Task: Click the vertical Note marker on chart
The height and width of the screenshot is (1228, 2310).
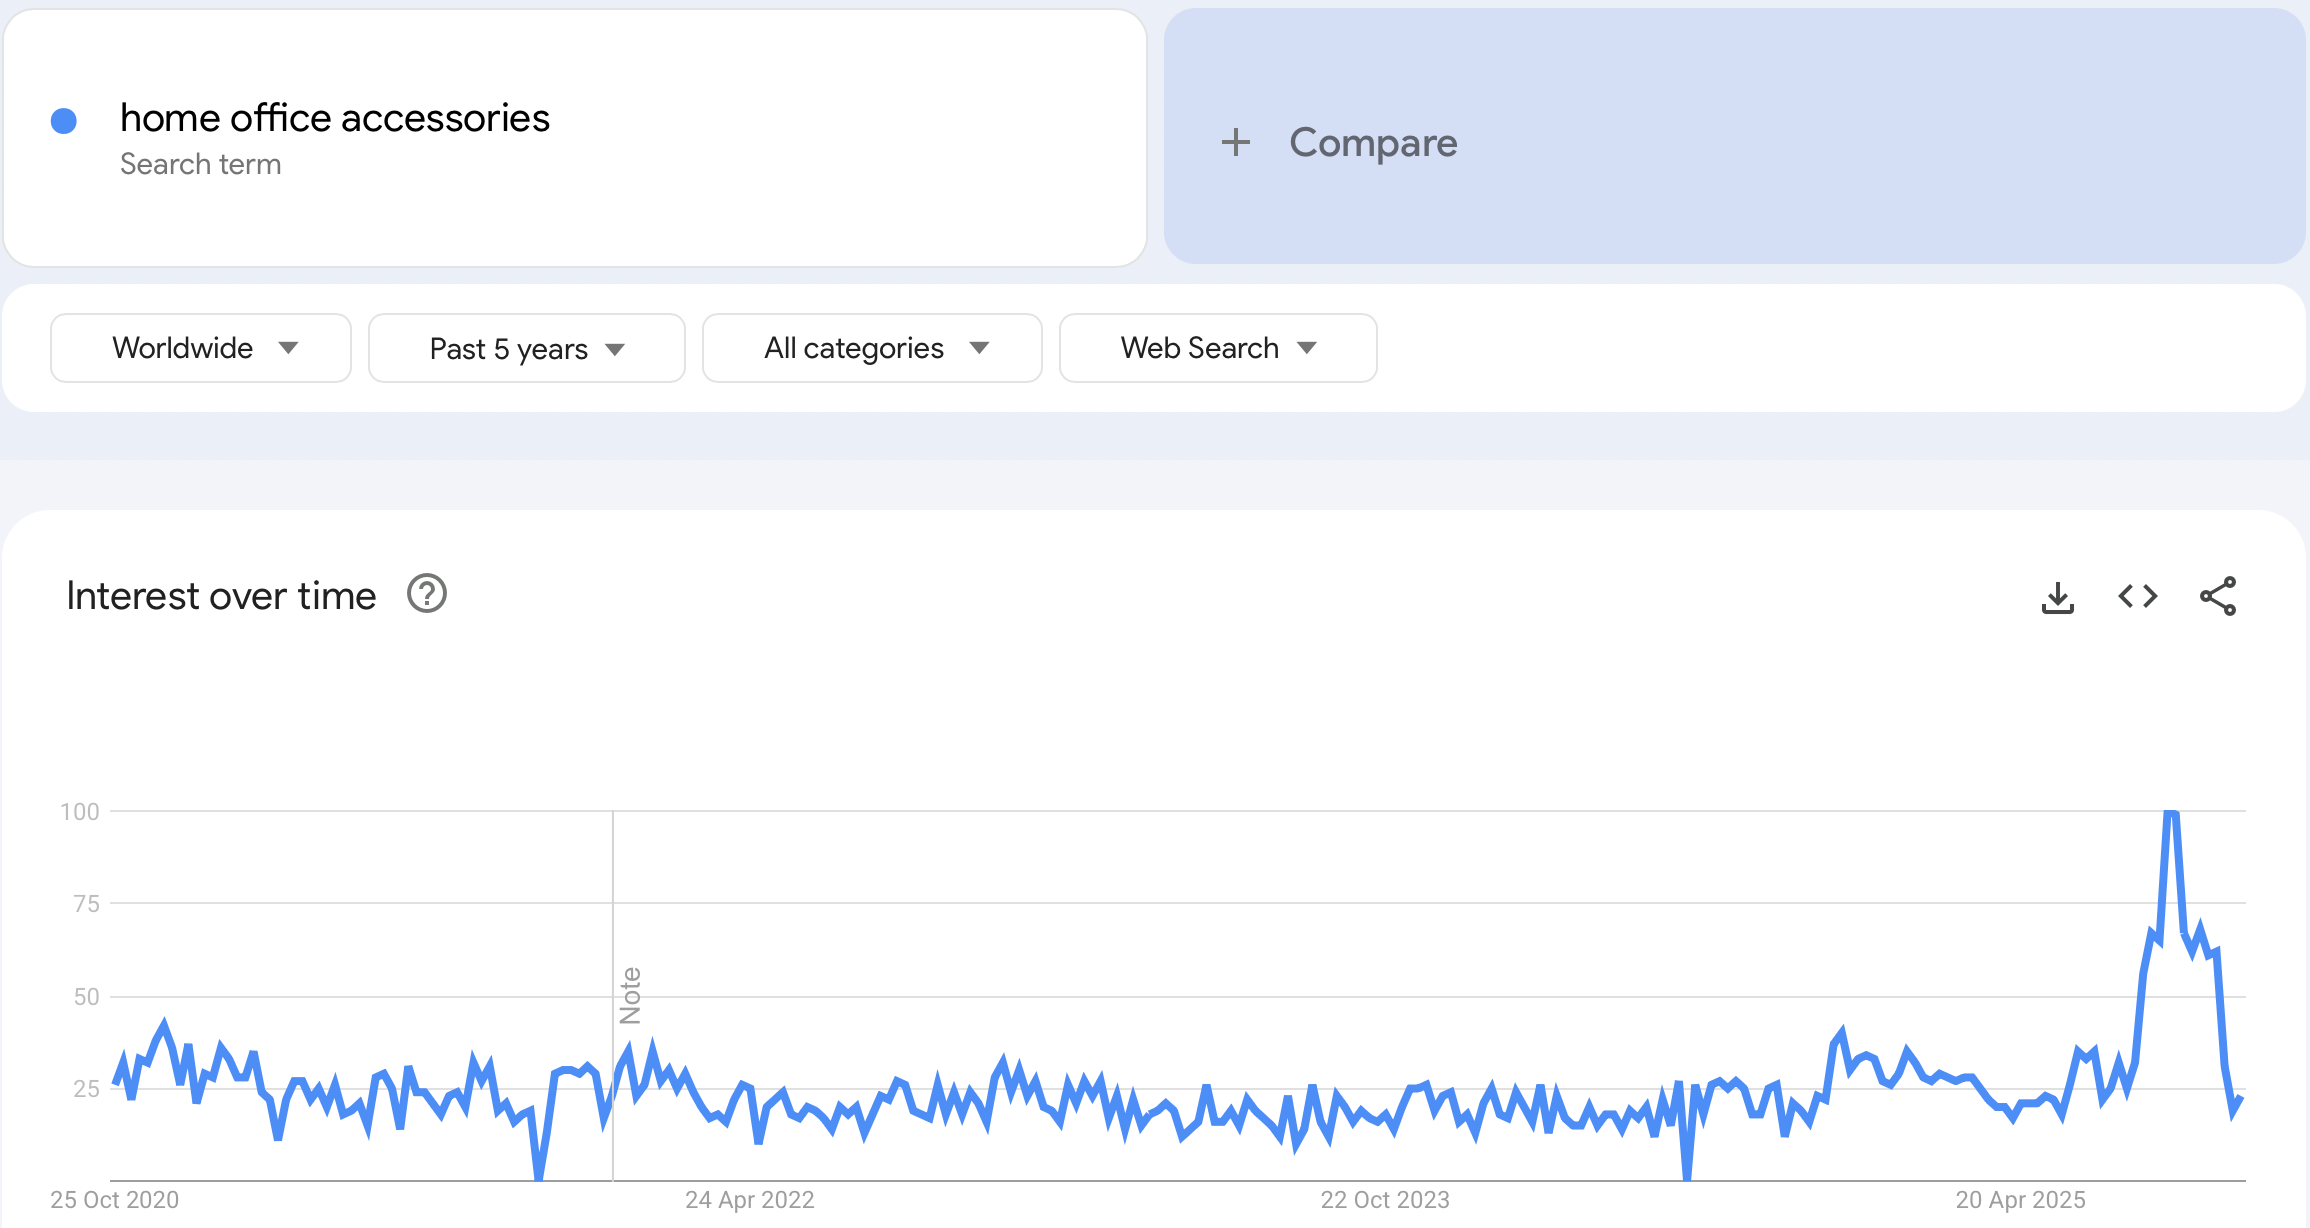Action: [630, 995]
